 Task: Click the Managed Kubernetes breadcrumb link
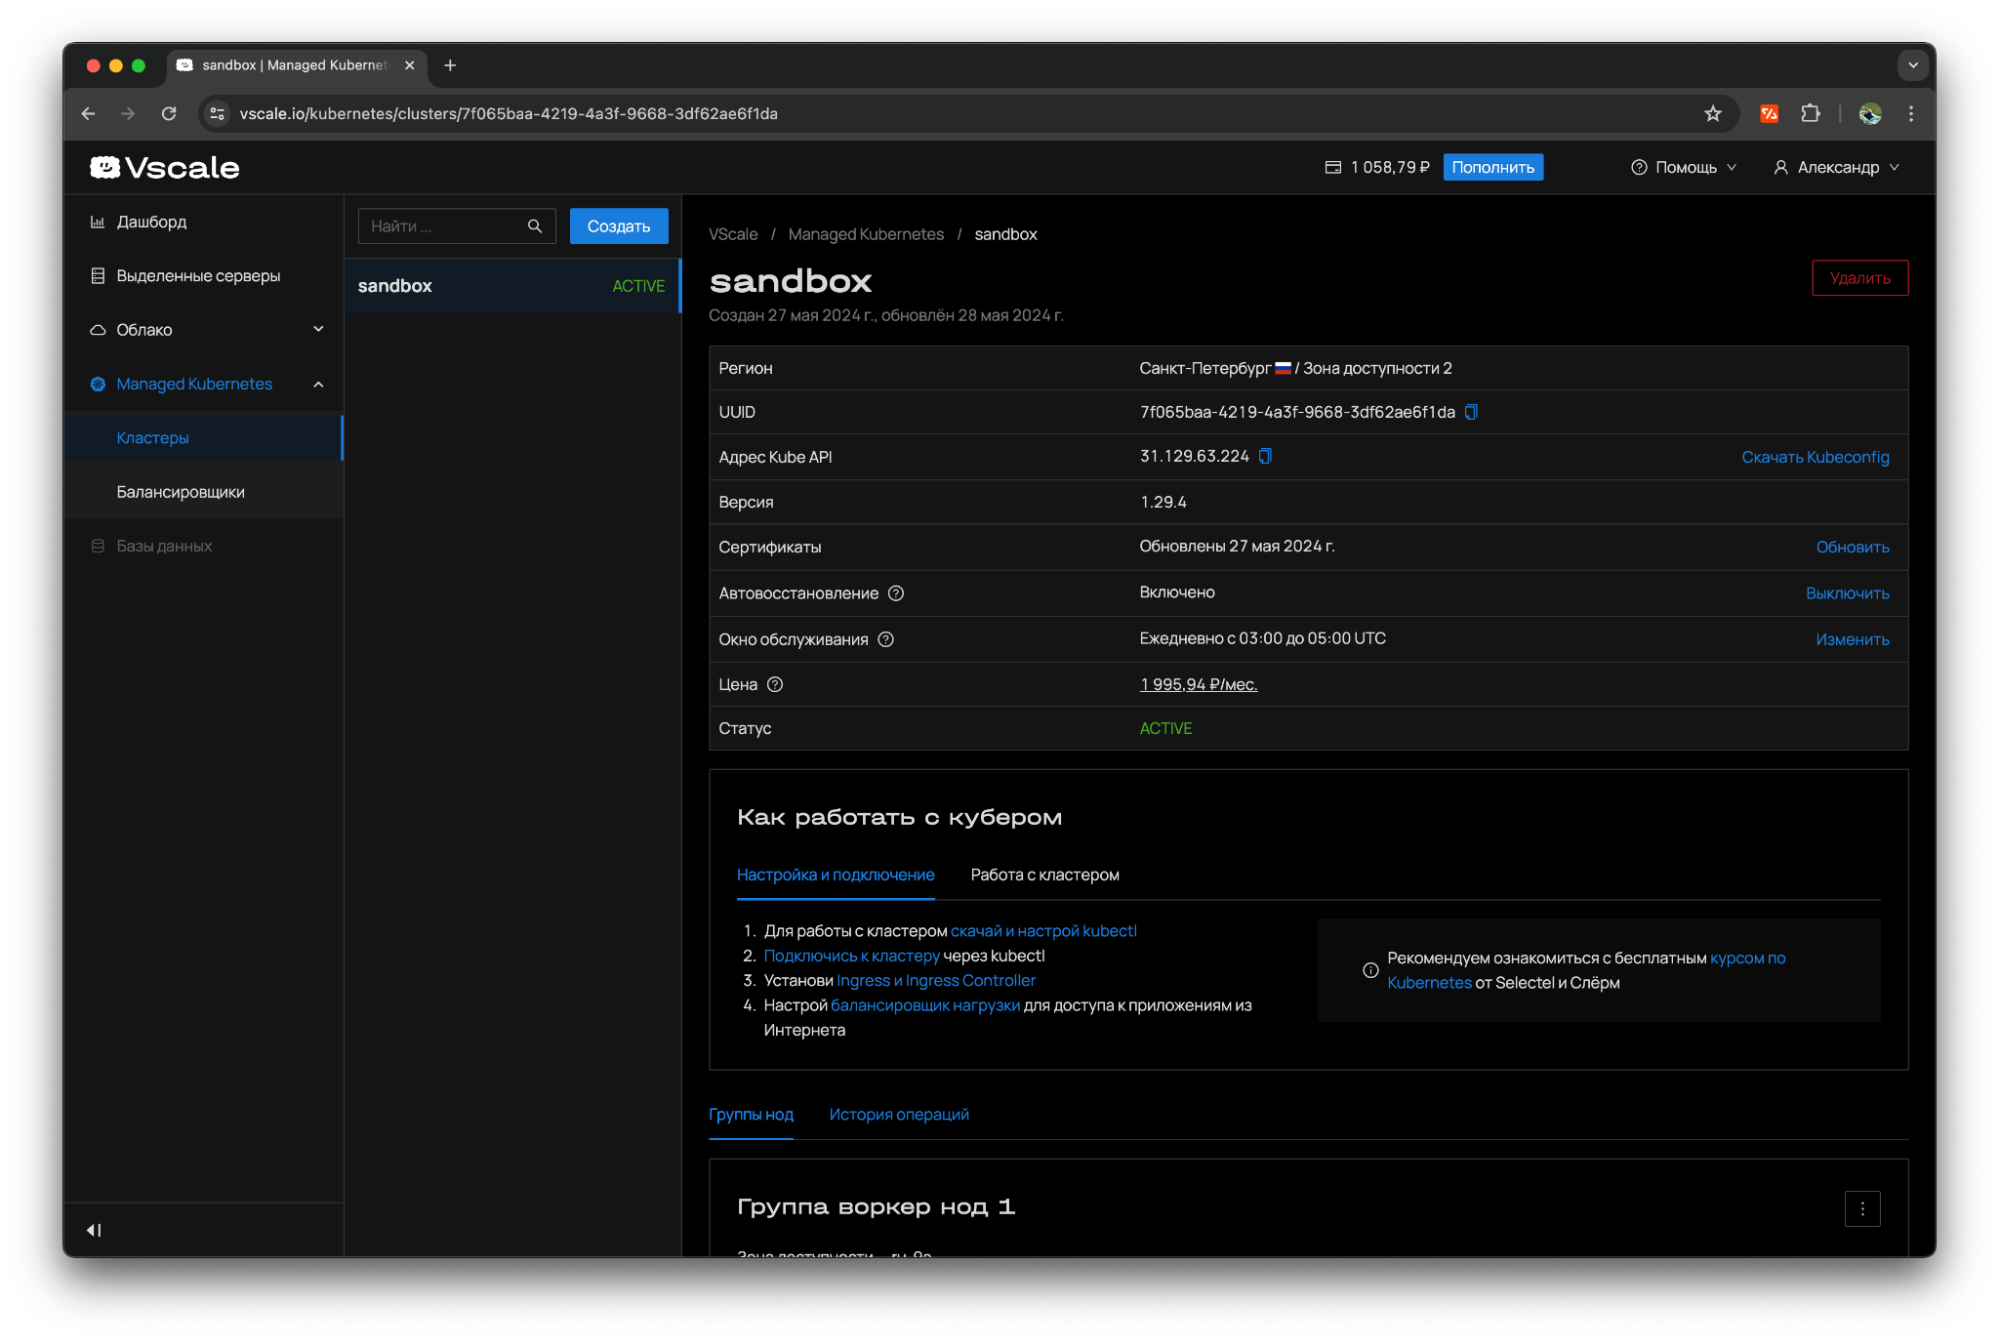pyautogui.click(x=865, y=234)
